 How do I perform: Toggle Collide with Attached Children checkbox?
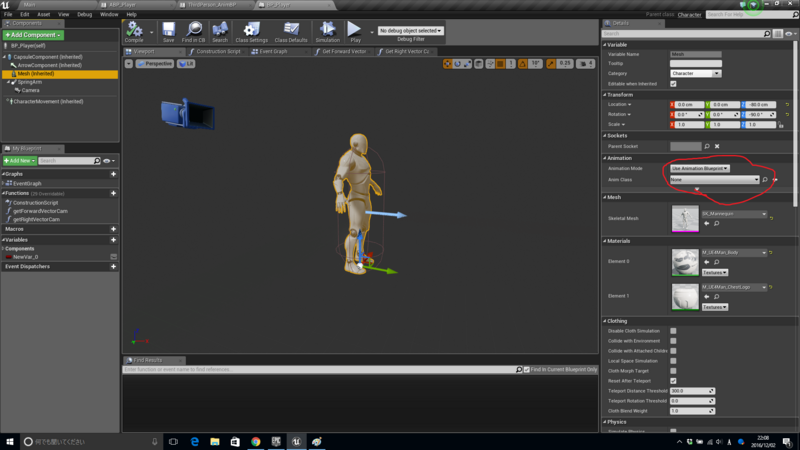(x=673, y=351)
